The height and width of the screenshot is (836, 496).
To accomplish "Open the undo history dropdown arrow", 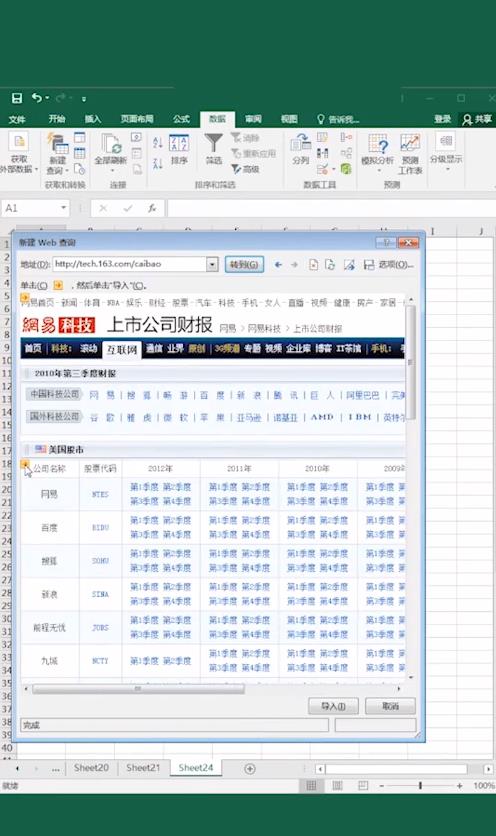I will point(47,98).
